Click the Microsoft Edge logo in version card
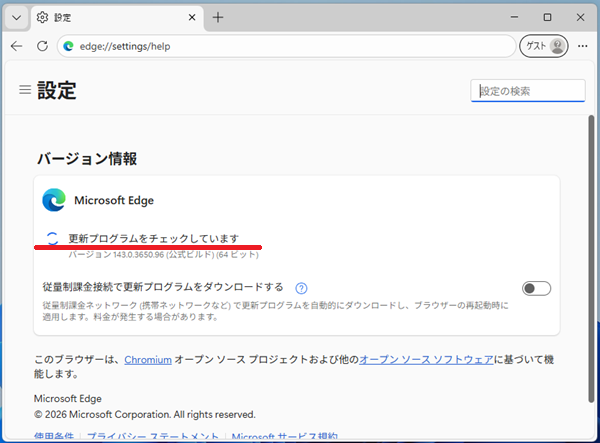600x443 pixels. pos(54,200)
